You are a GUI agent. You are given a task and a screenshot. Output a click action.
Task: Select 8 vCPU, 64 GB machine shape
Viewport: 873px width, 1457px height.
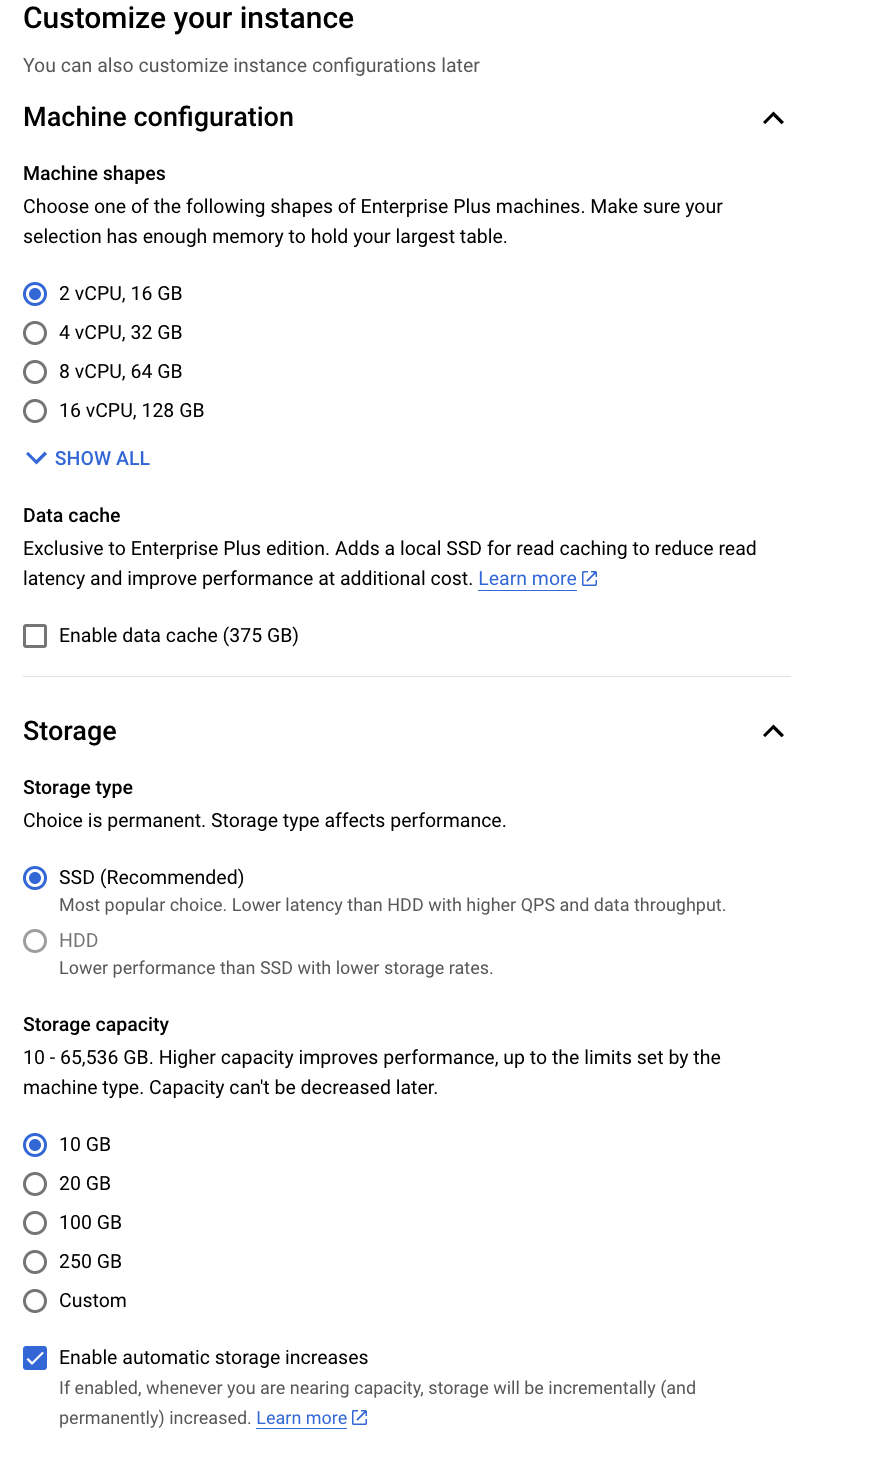35,371
